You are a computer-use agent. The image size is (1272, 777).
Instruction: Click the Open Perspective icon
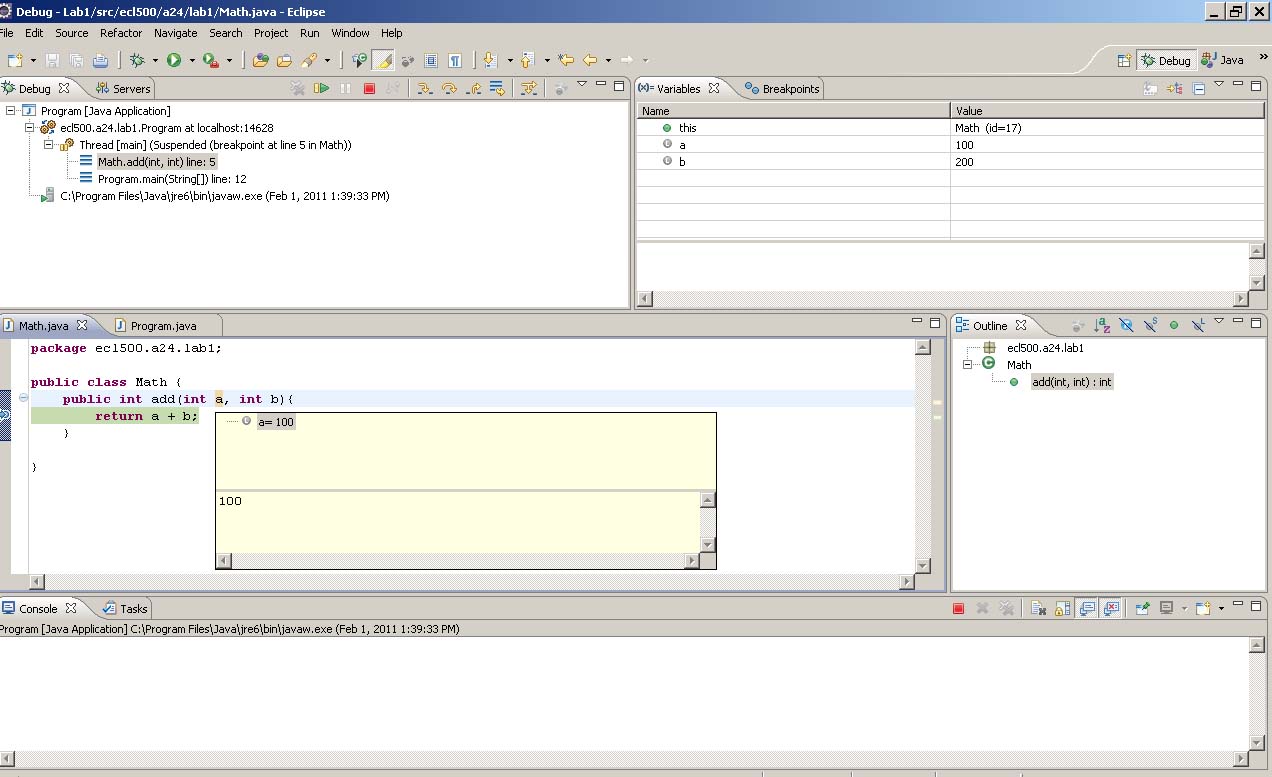(1124, 60)
